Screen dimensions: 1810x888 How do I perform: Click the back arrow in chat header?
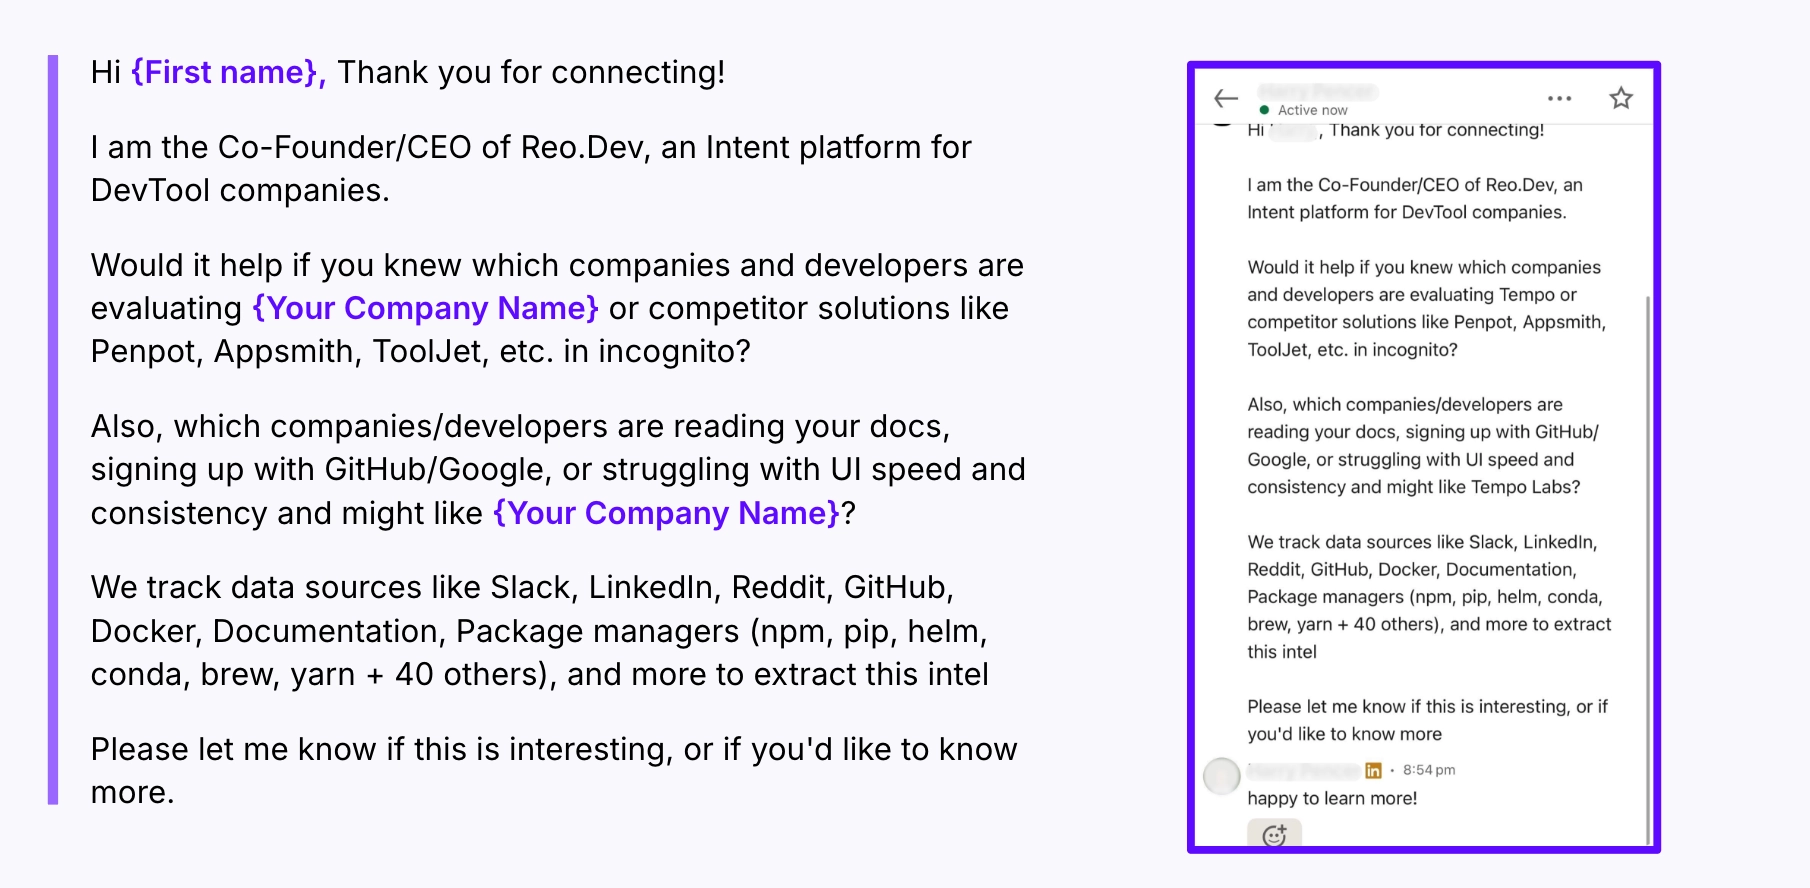coord(1226,98)
